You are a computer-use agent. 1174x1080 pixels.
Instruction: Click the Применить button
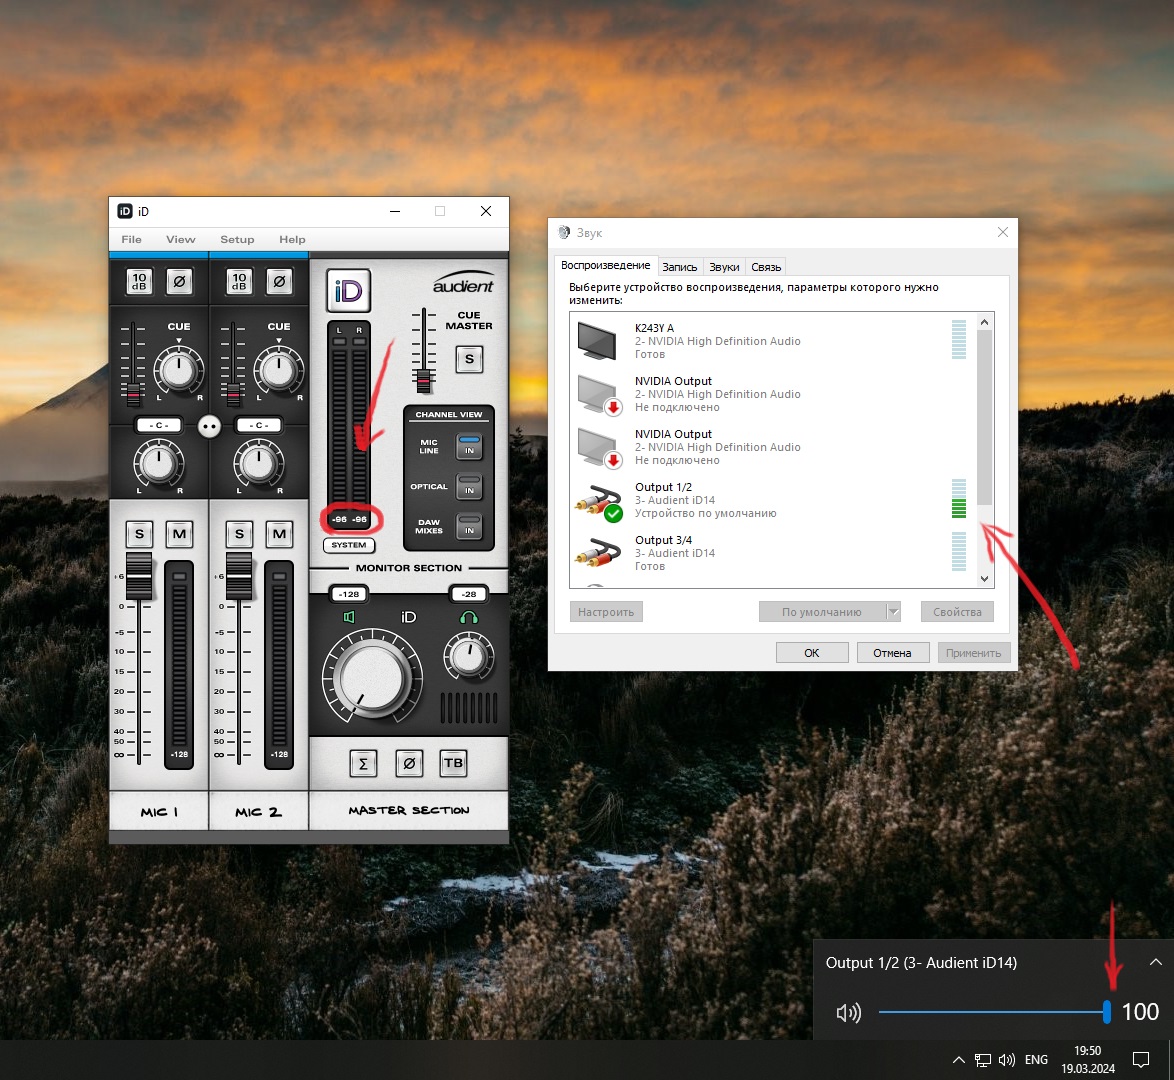tap(973, 653)
